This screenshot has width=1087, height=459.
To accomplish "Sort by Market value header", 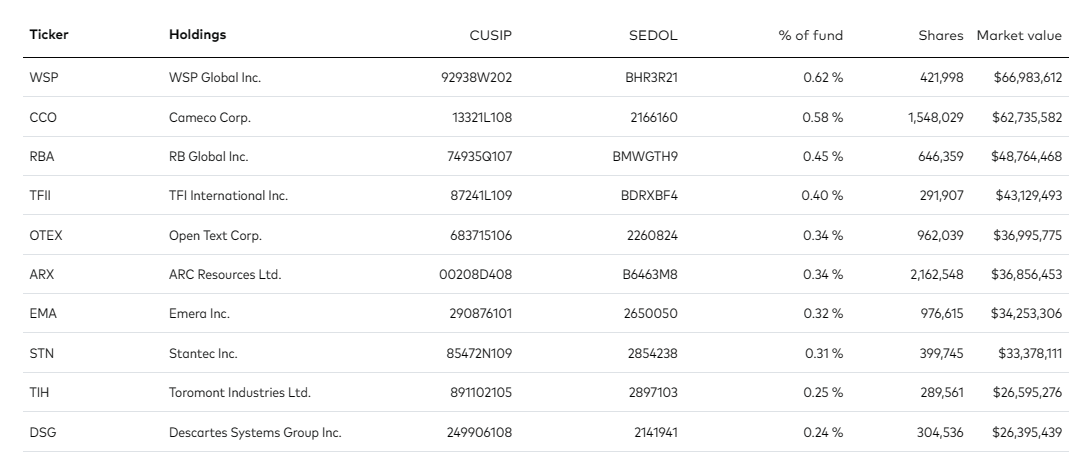I will pos(1019,35).
